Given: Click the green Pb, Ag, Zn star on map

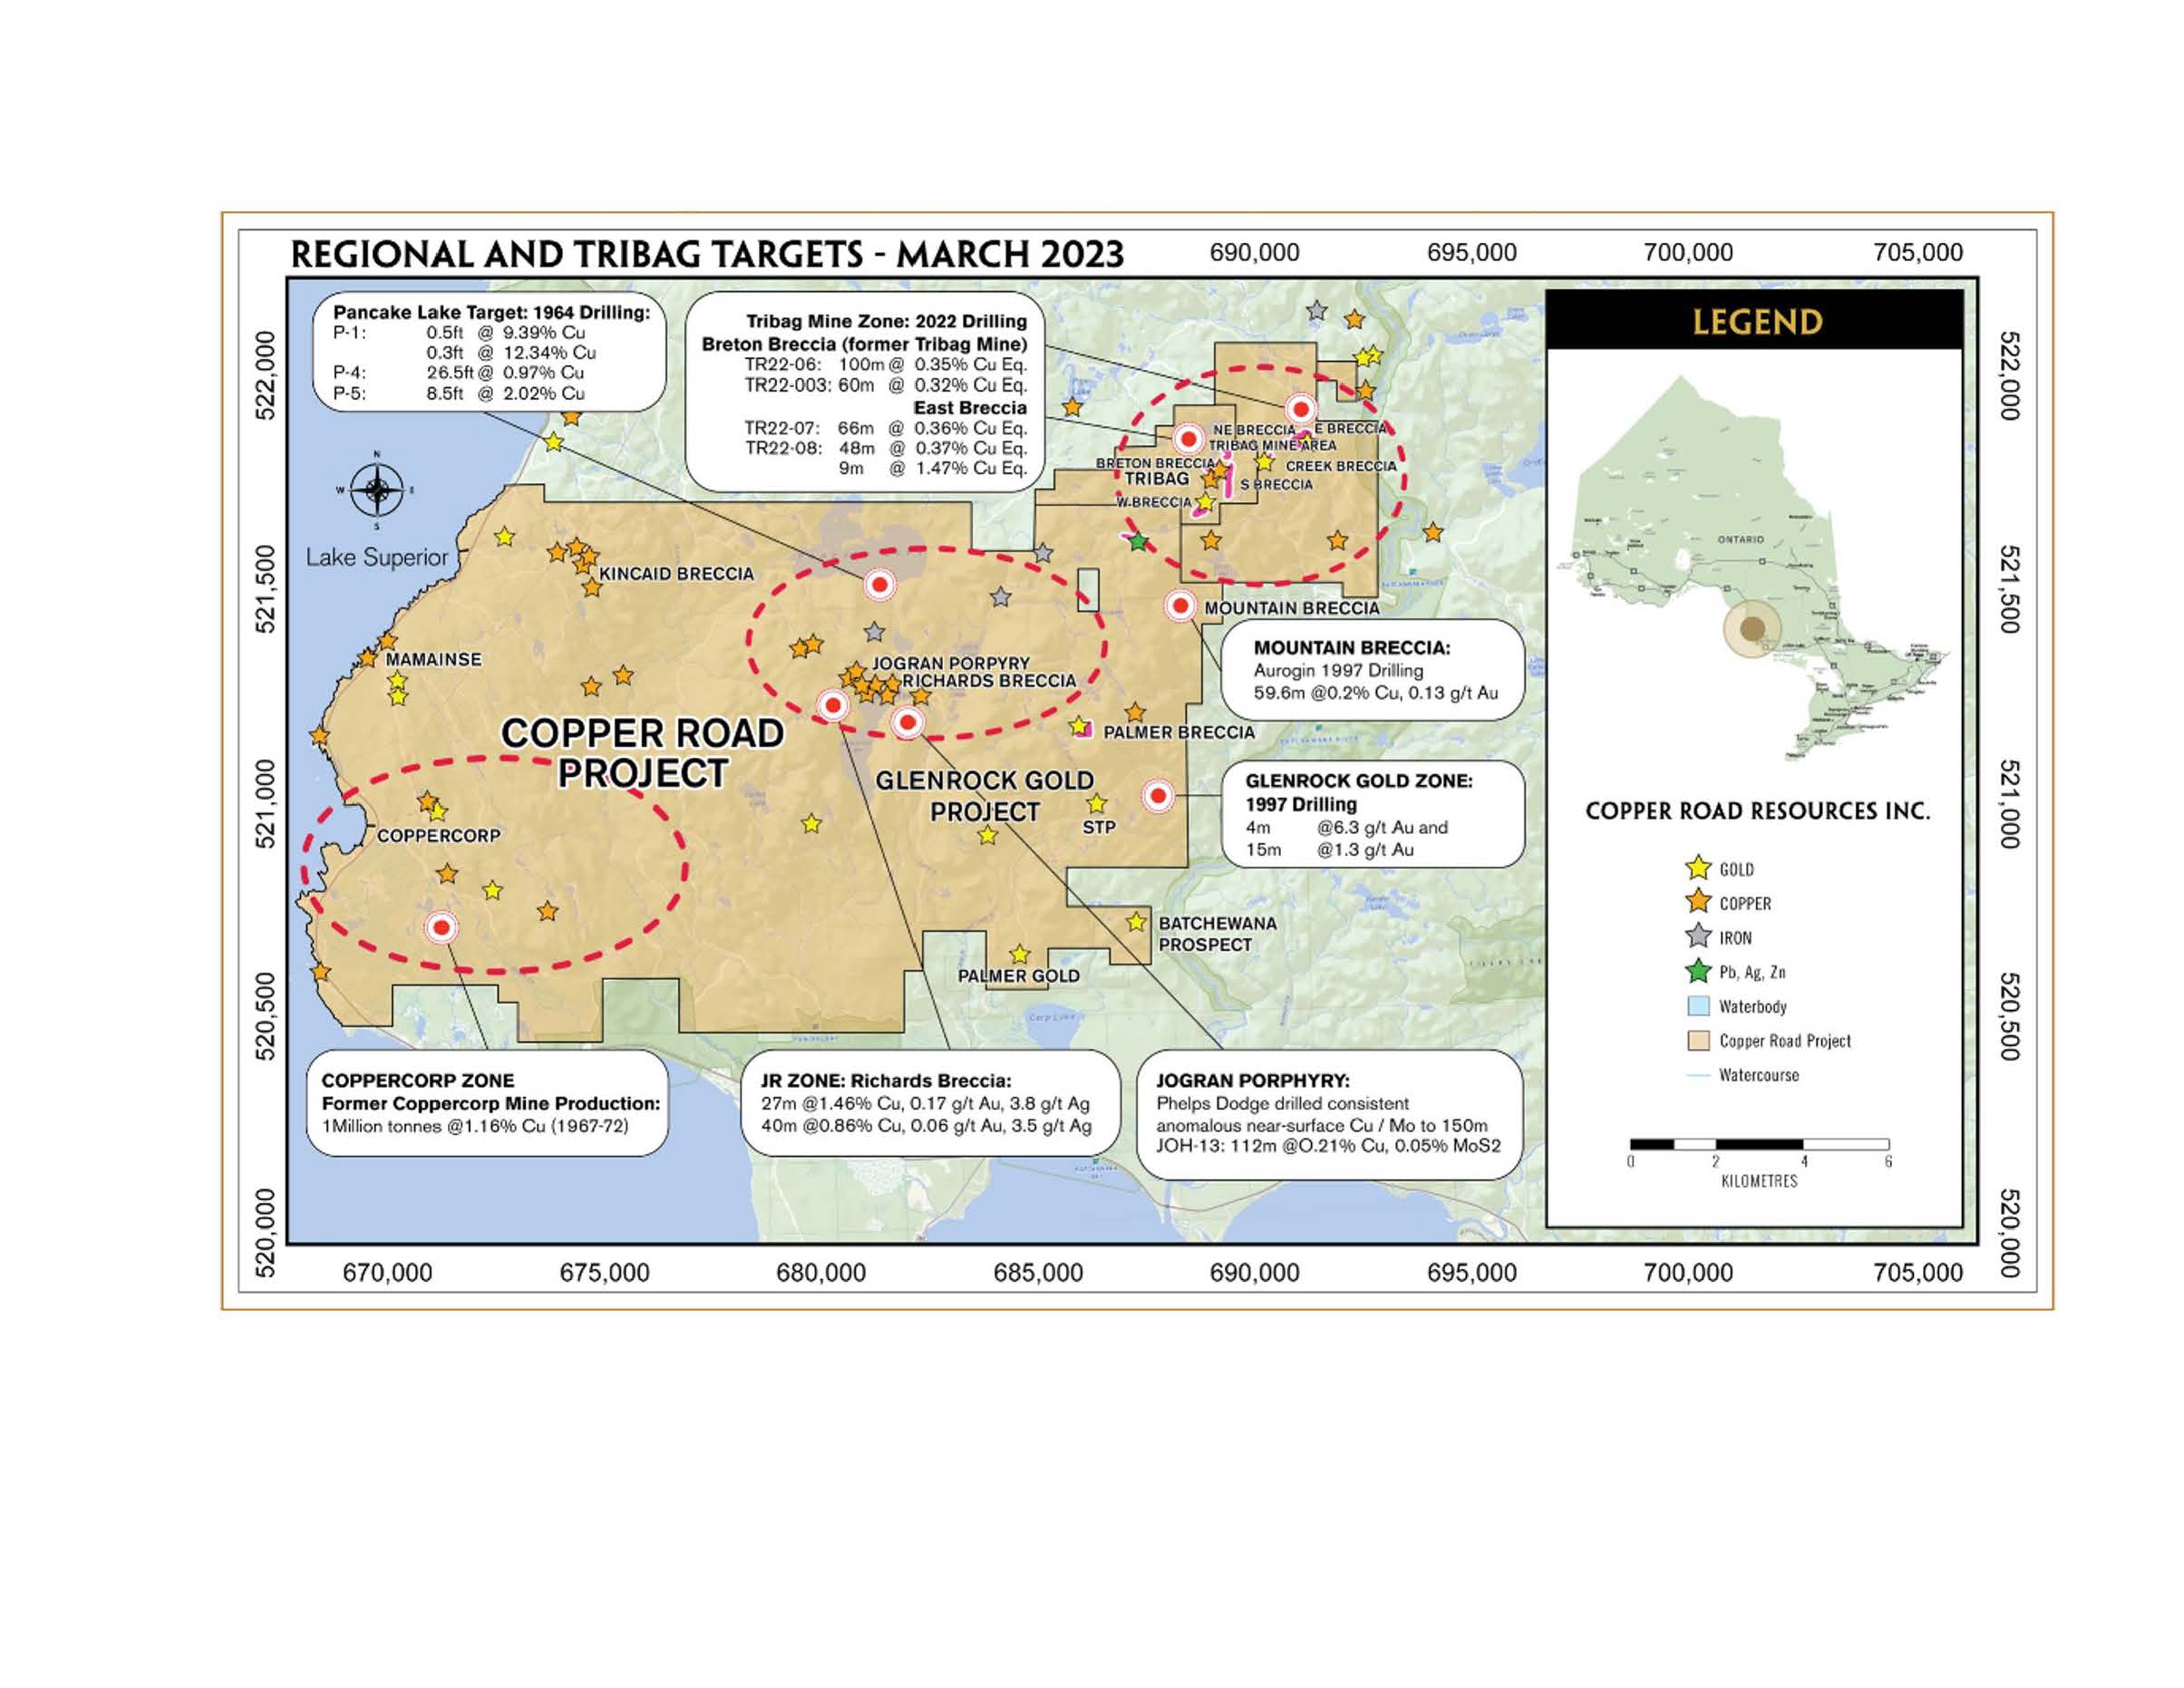Looking at the screenshot, I should coord(1138,541).
